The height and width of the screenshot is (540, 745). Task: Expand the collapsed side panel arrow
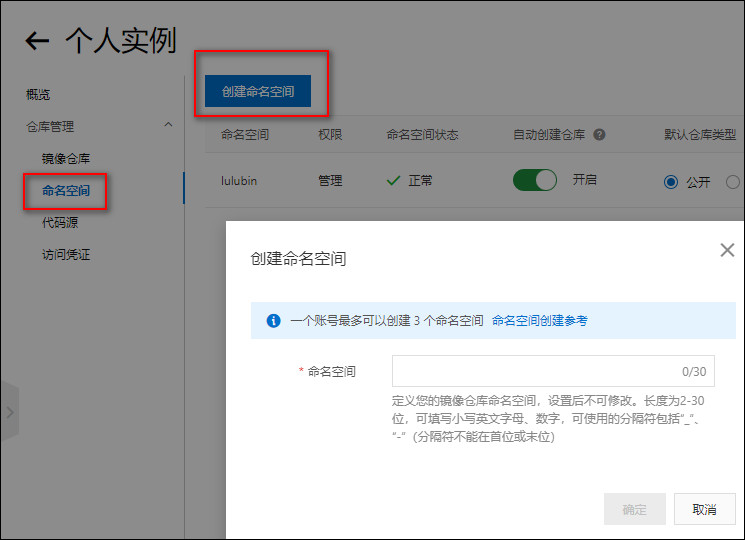point(10,412)
